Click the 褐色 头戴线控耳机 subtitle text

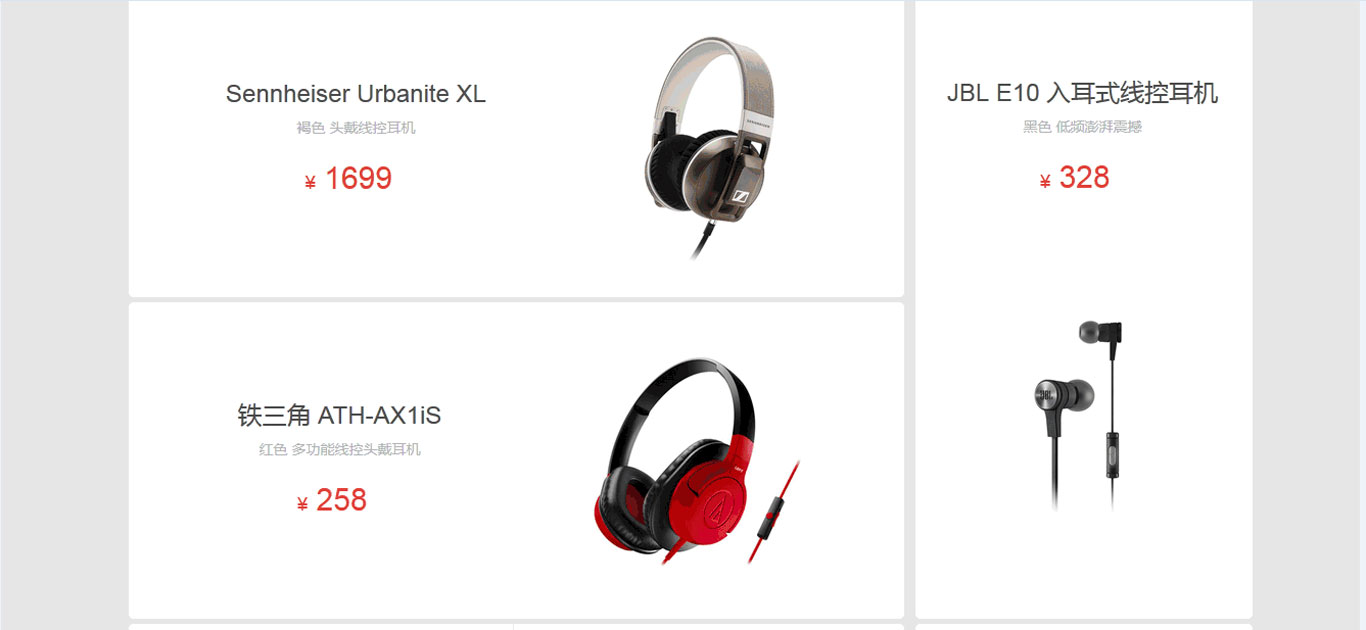point(356,128)
